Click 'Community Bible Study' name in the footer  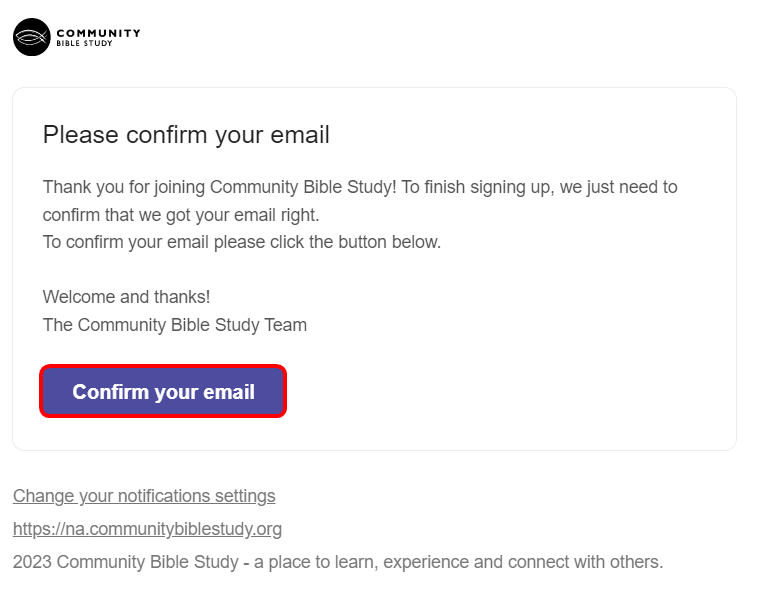[147, 562]
